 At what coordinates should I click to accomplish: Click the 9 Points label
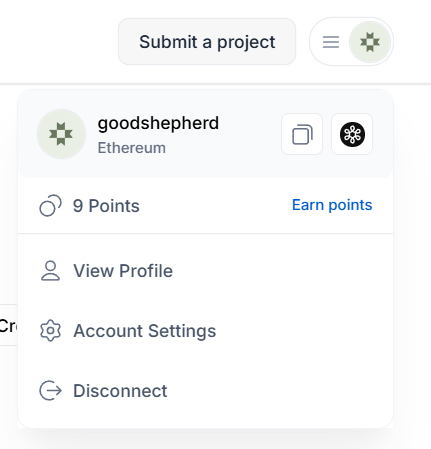(106, 206)
